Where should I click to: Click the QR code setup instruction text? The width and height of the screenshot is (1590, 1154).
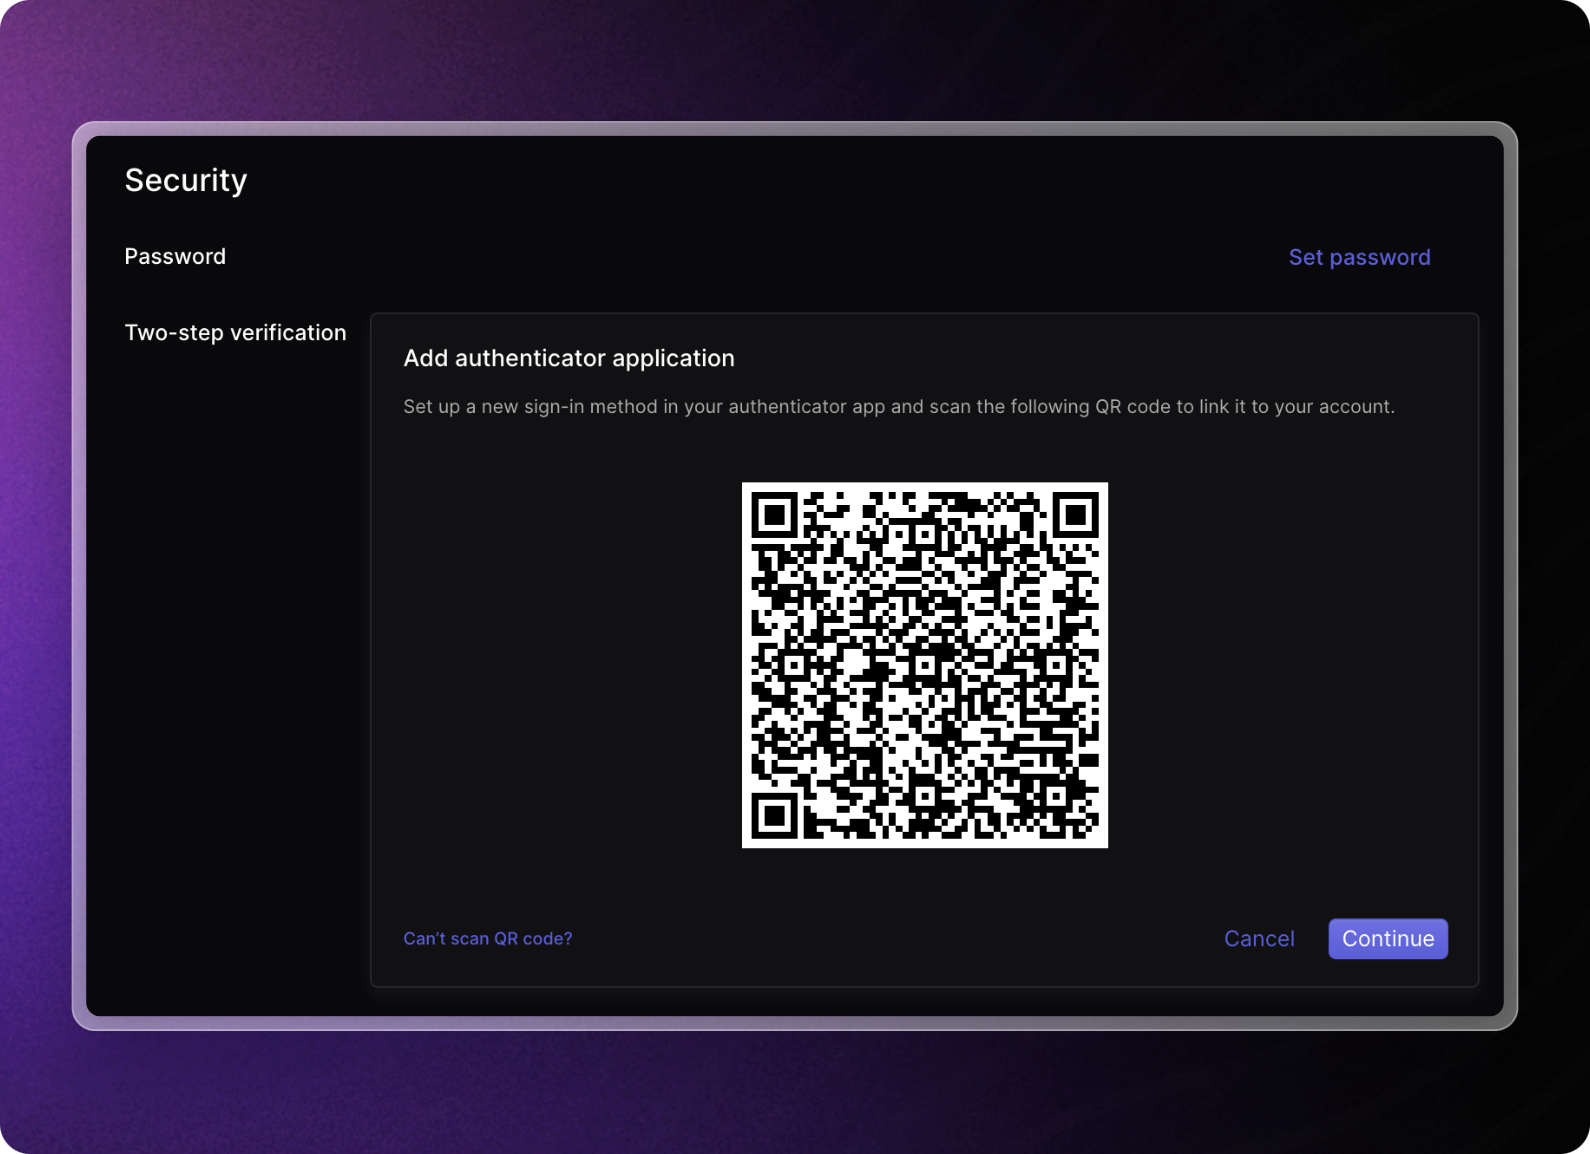point(899,407)
